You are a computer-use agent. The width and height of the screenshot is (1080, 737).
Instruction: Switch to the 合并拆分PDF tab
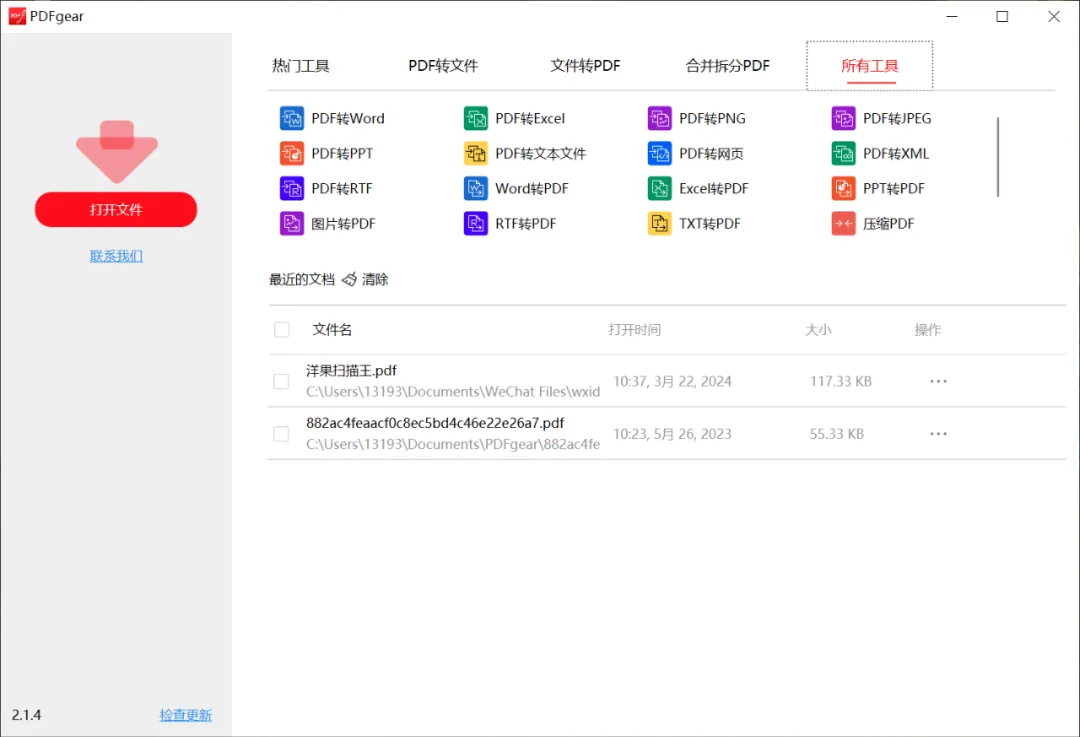tap(727, 65)
